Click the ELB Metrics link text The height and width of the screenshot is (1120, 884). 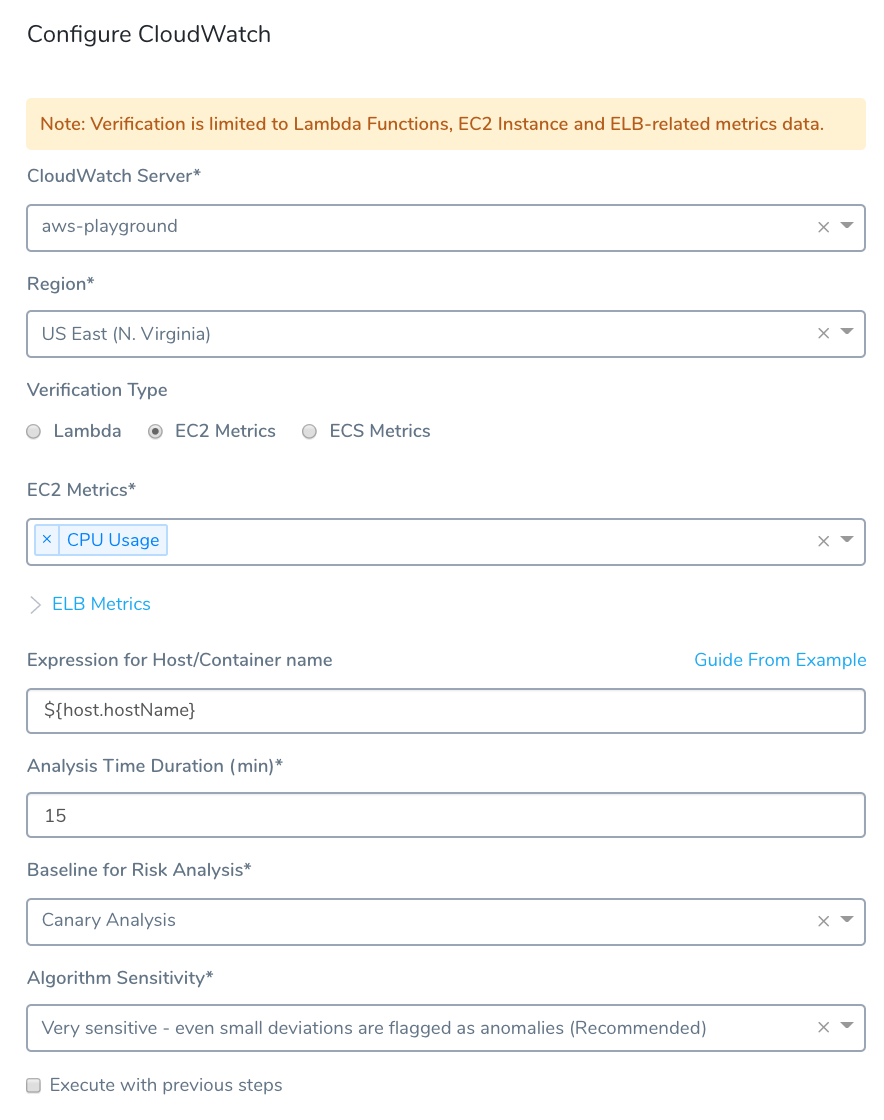[x=101, y=604]
